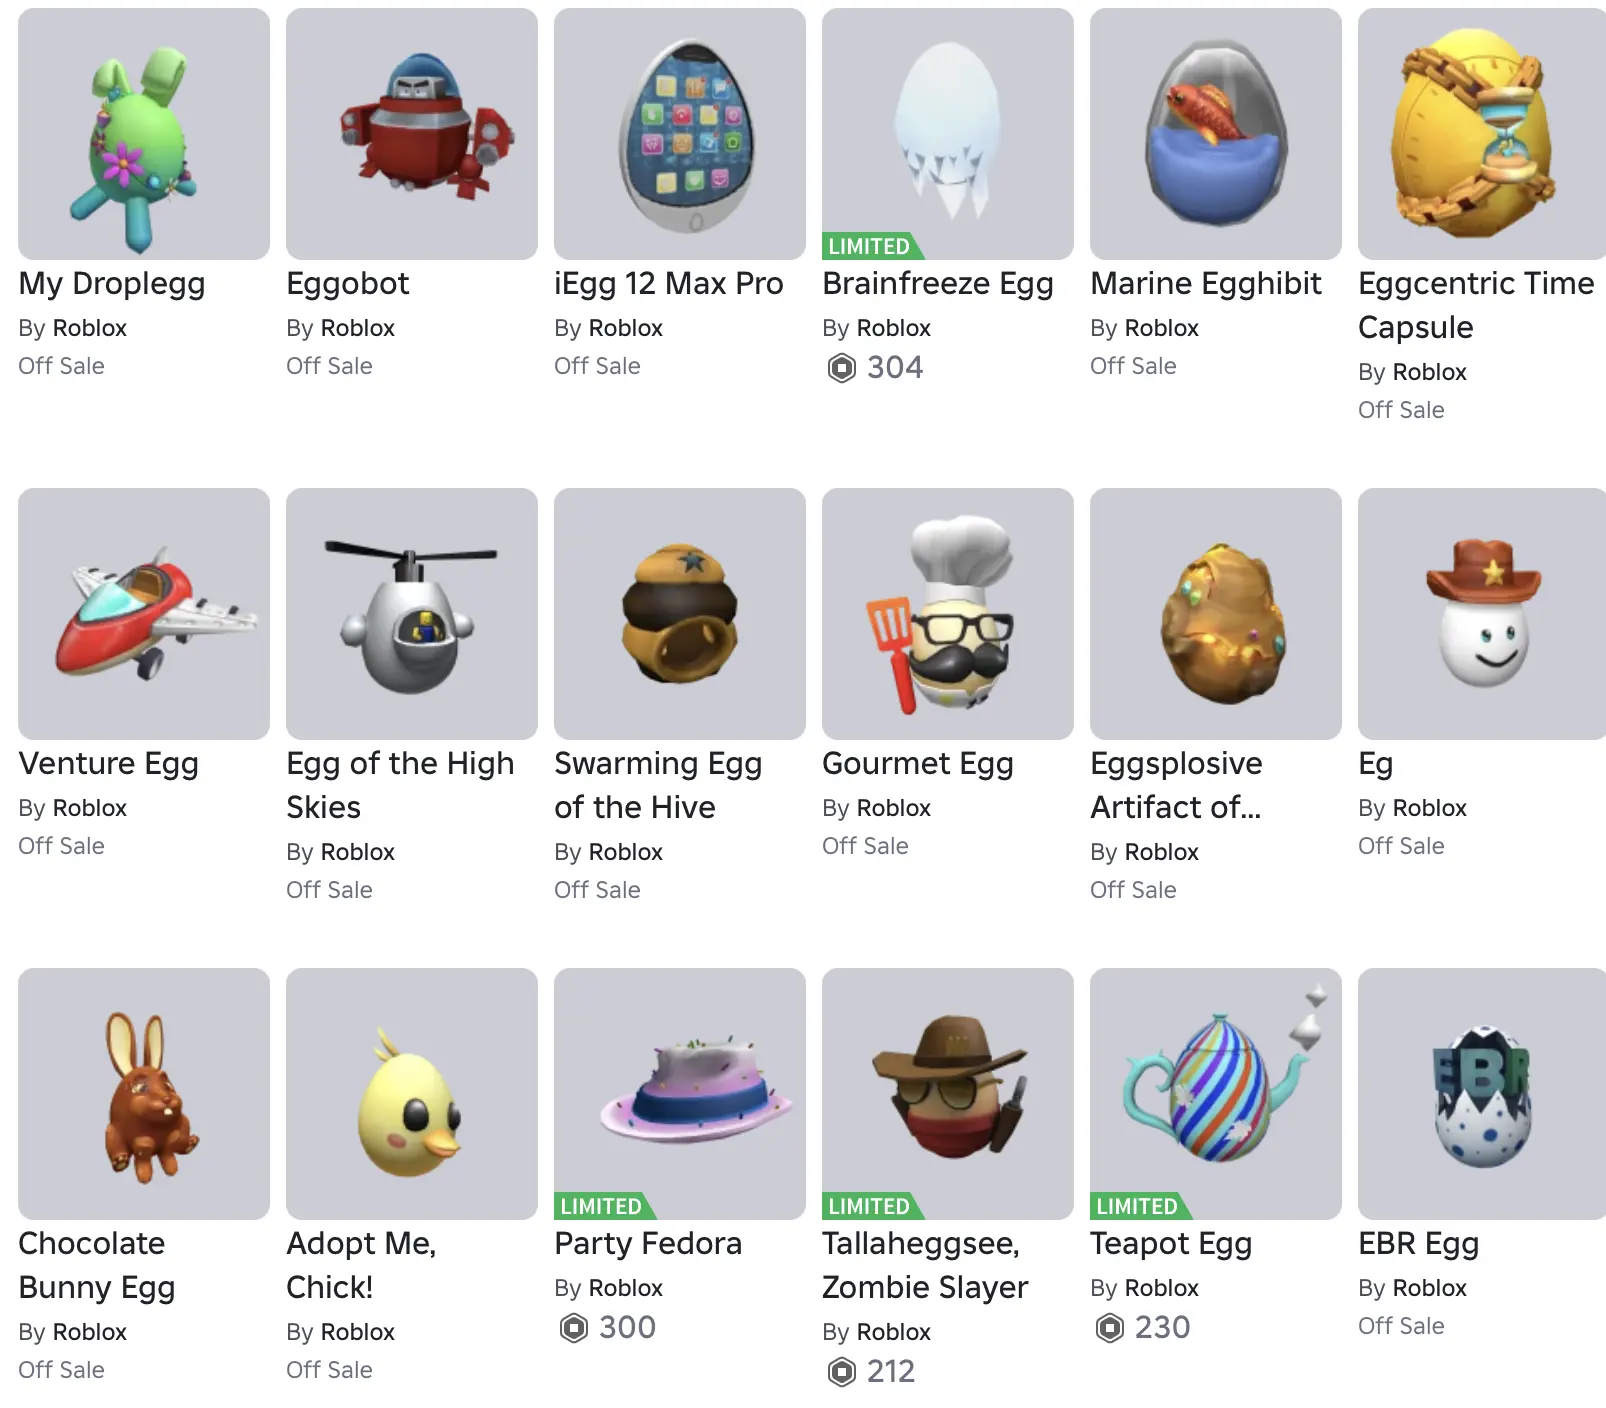The image size is (1606, 1408).
Task: Open Egg of the High Skies image
Action: tap(412, 614)
